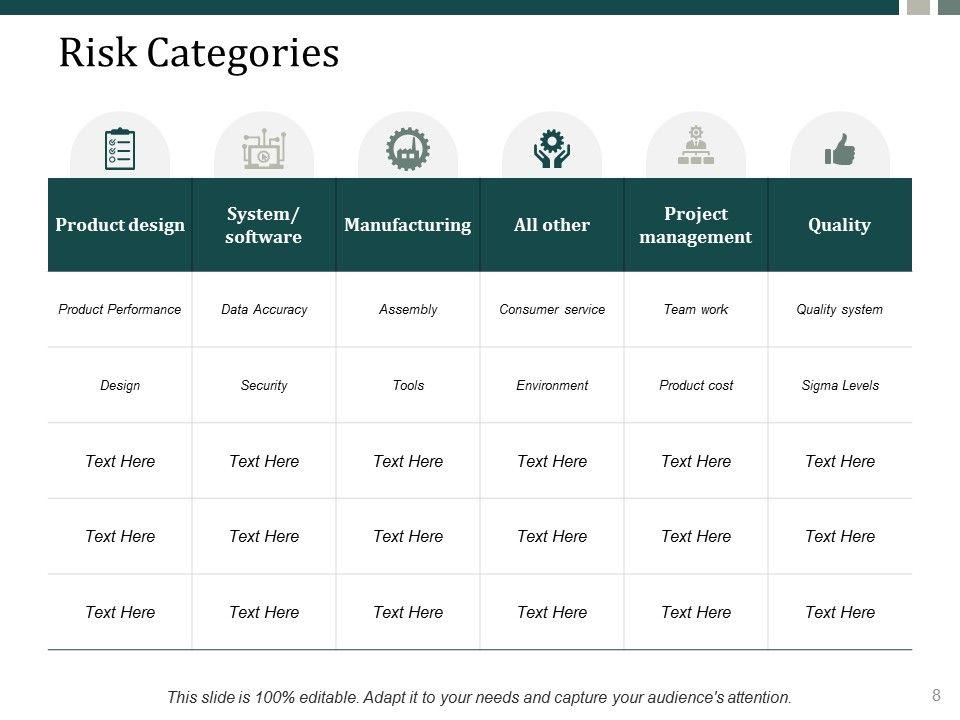Click the team hierarchy icon above Project management

[696, 145]
